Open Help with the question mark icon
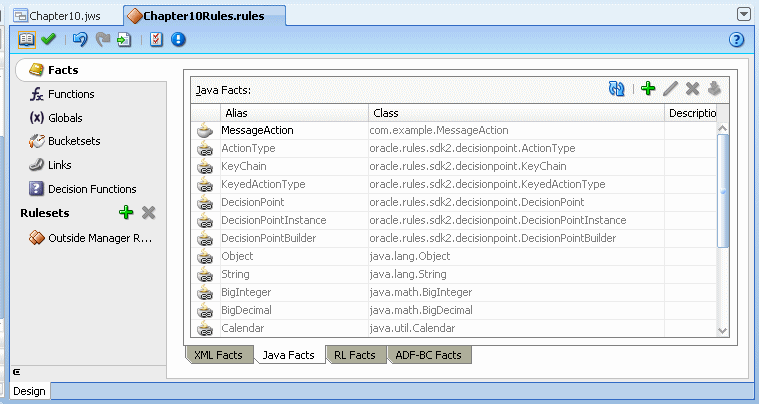 coord(736,40)
